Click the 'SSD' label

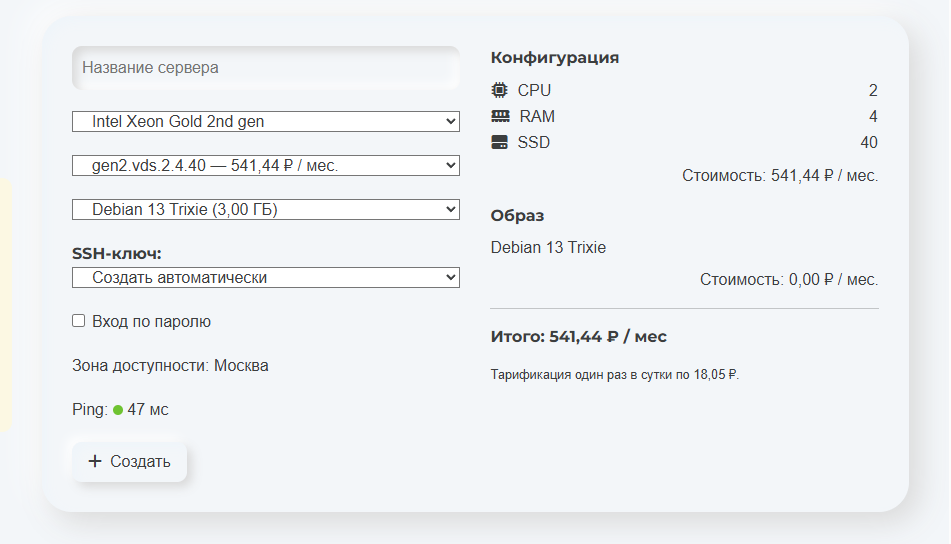point(534,143)
